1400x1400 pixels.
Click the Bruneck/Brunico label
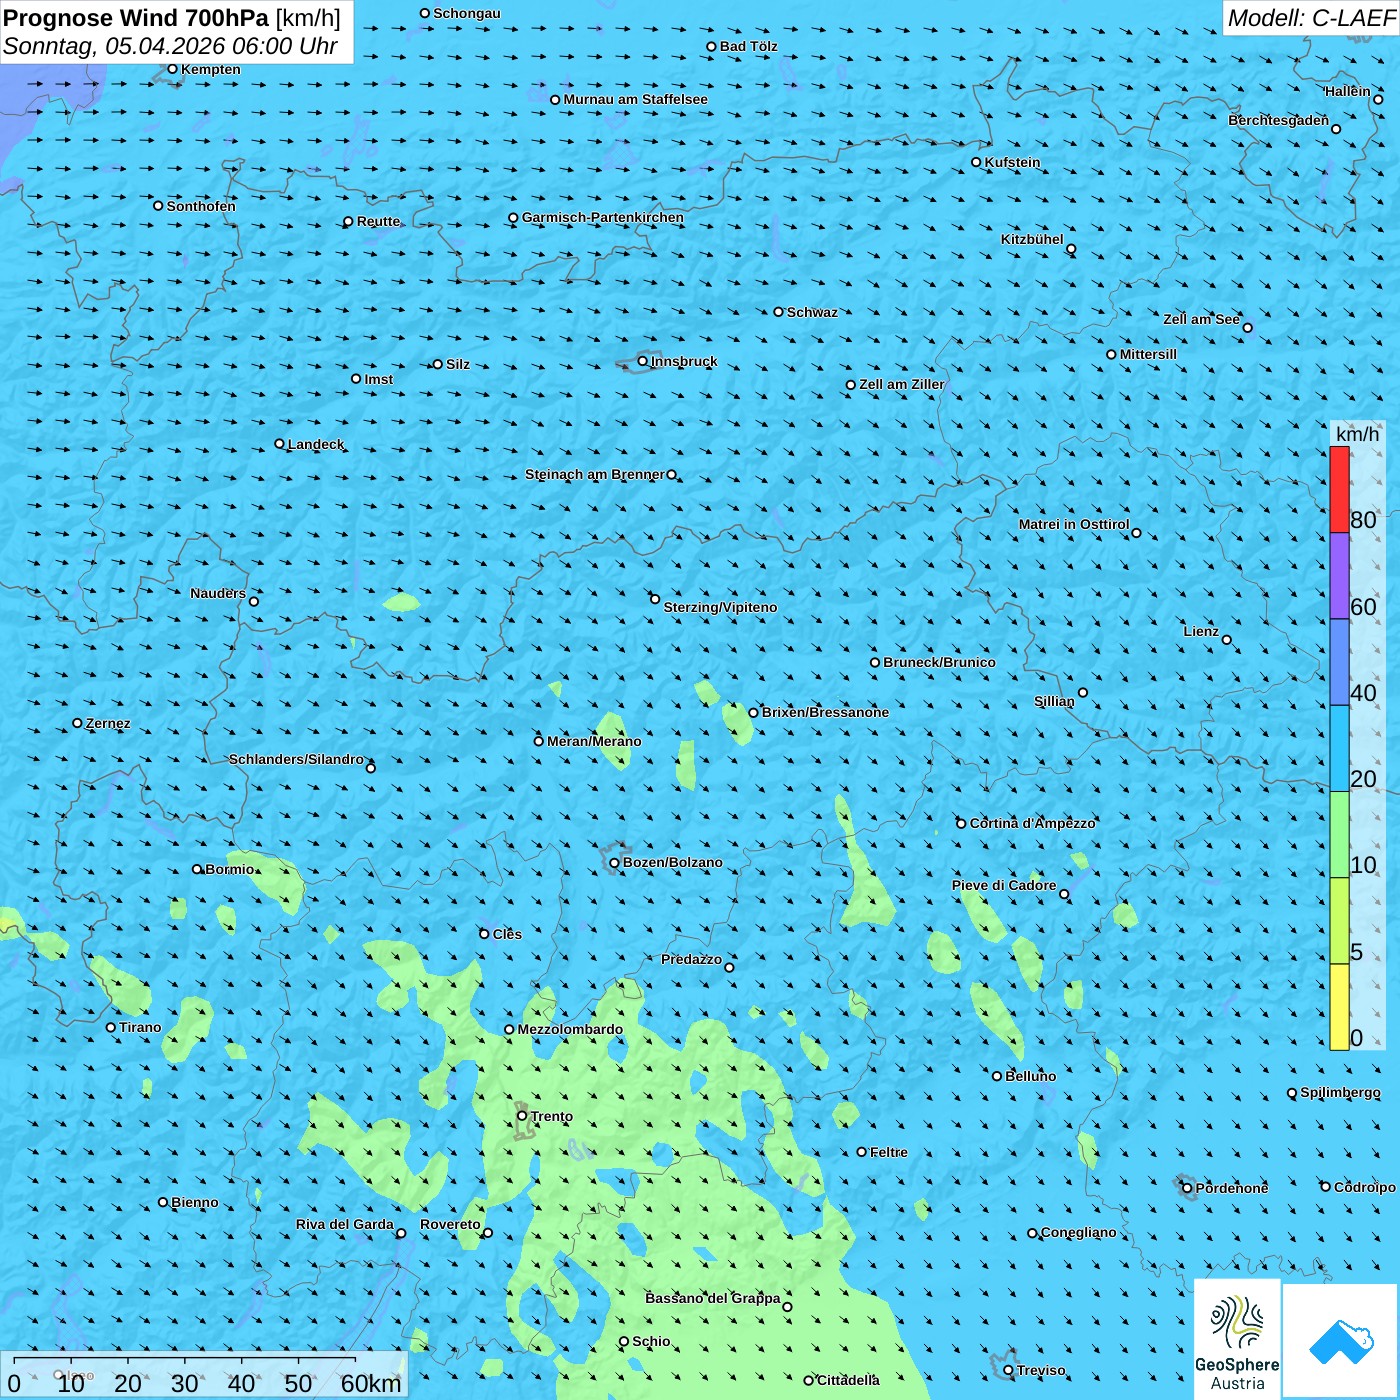click(939, 662)
